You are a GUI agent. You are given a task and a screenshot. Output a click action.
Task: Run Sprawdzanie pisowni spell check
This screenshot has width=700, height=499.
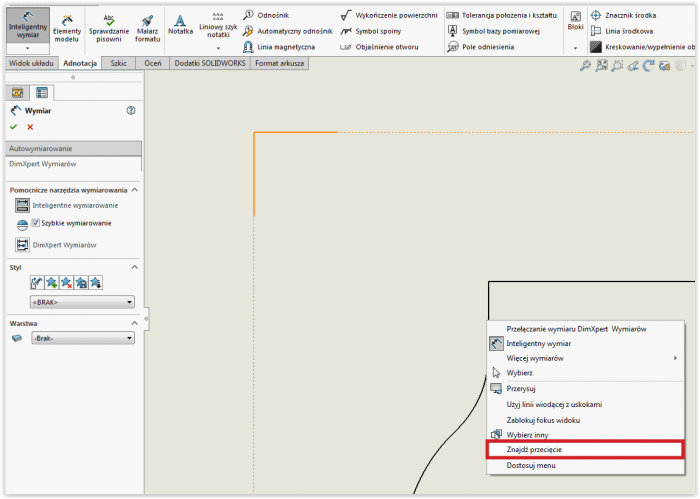(x=108, y=28)
